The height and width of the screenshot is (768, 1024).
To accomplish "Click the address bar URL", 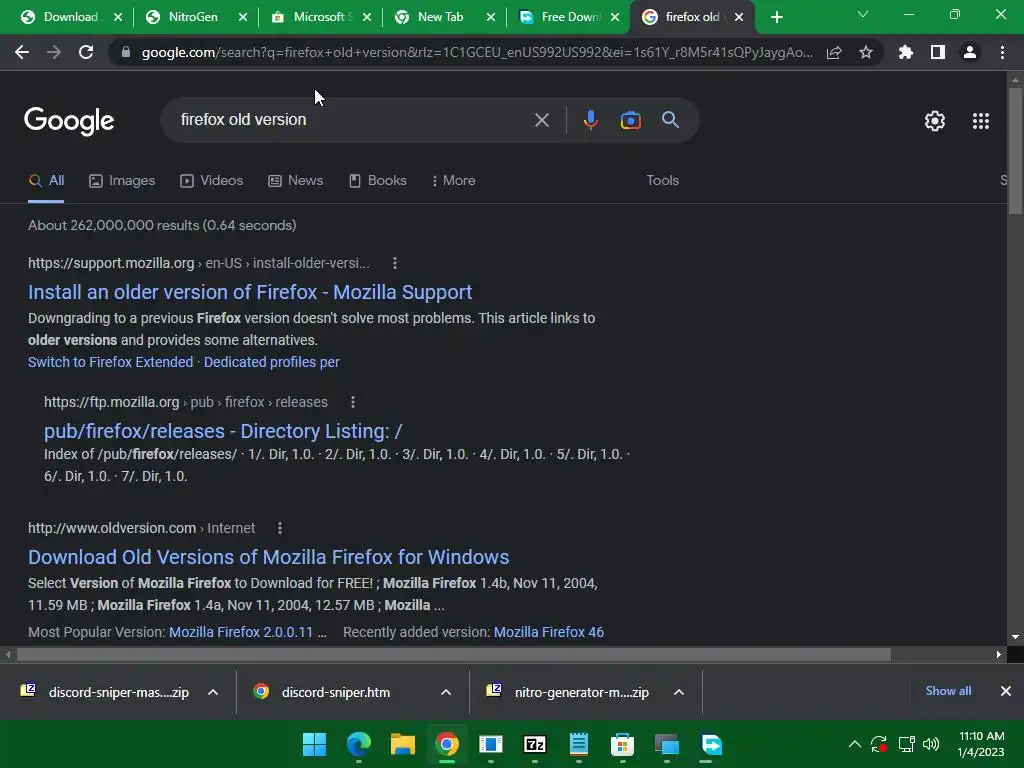I will [x=477, y=52].
